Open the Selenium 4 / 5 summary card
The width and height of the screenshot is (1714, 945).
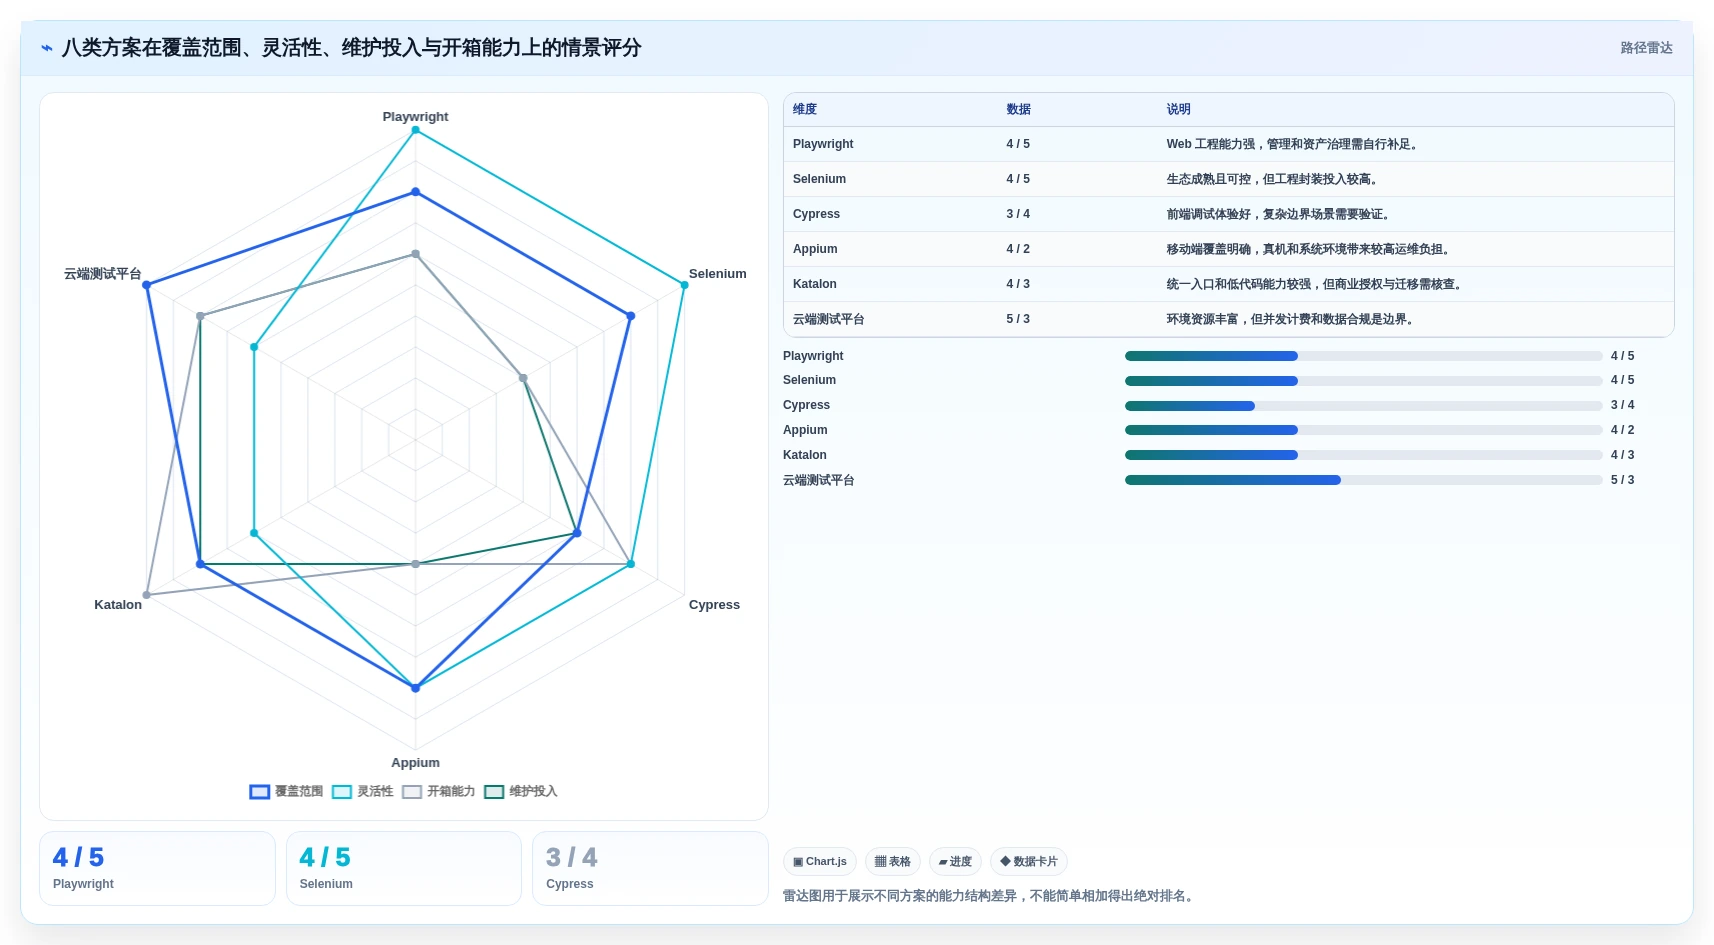[404, 869]
